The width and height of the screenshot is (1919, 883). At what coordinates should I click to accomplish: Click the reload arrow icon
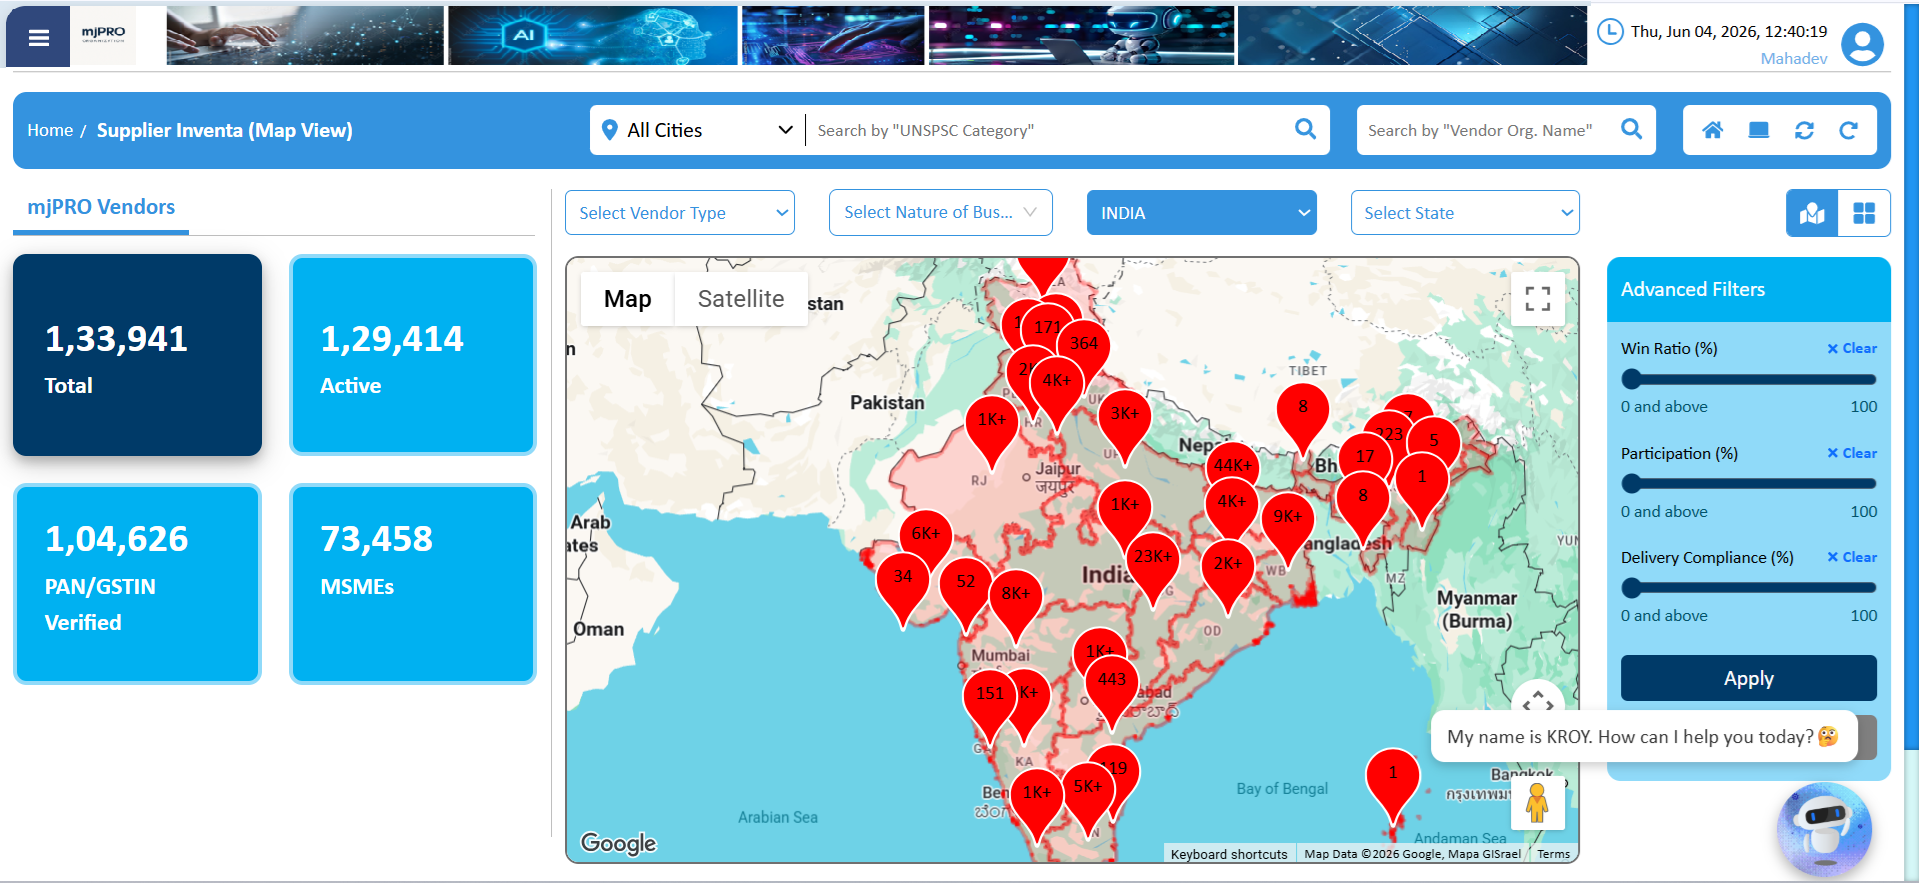pyautogui.click(x=1849, y=130)
